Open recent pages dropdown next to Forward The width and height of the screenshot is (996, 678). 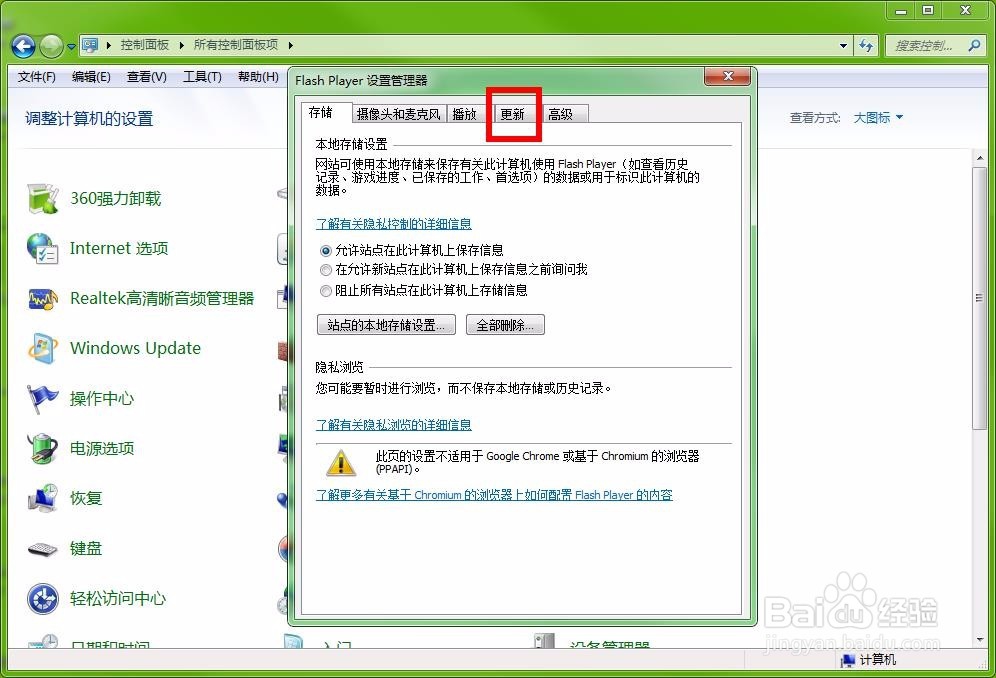(71, 46)
